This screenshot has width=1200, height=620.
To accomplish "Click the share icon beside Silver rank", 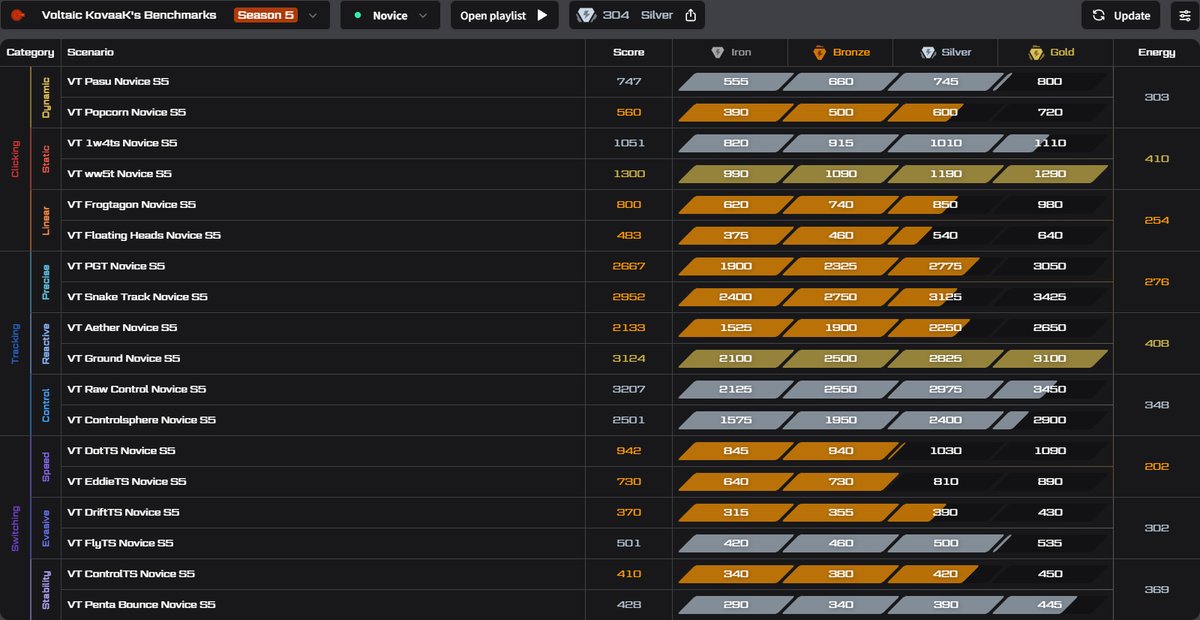I will tap(690, 15).
